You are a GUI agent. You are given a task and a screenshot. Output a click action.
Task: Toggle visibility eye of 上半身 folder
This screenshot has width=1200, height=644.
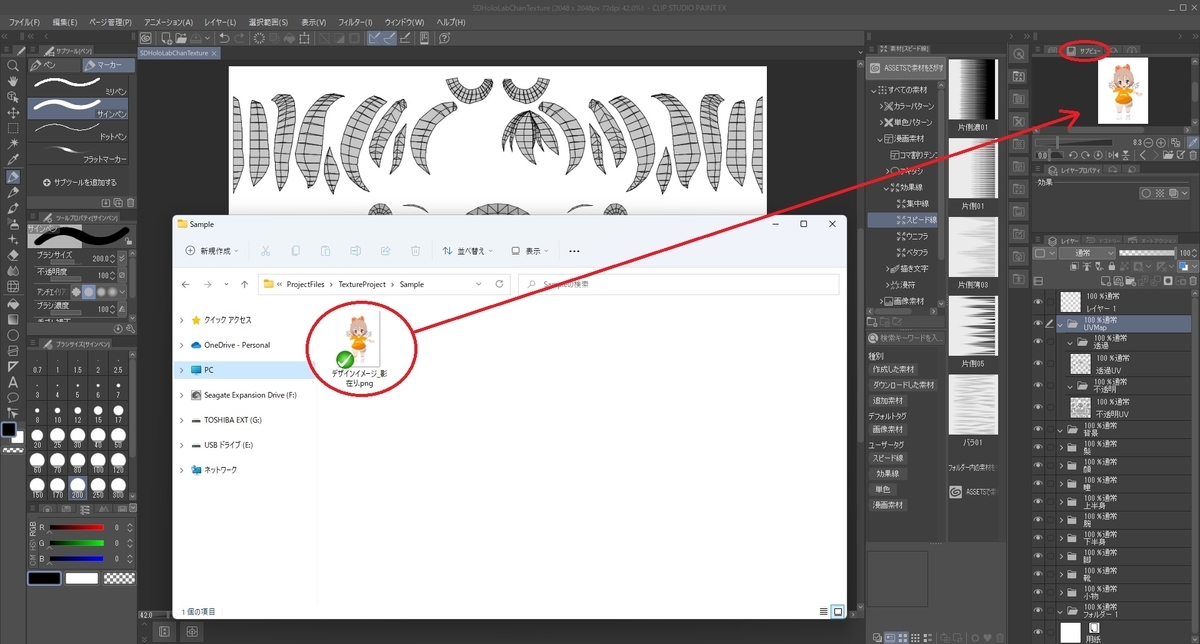coord(1037,501)
